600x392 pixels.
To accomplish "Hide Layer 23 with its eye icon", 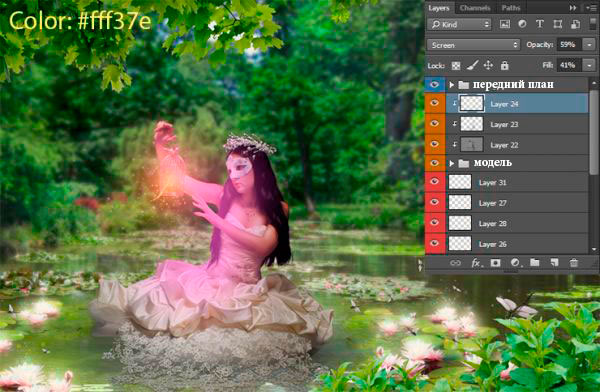I will pos(435,123).
